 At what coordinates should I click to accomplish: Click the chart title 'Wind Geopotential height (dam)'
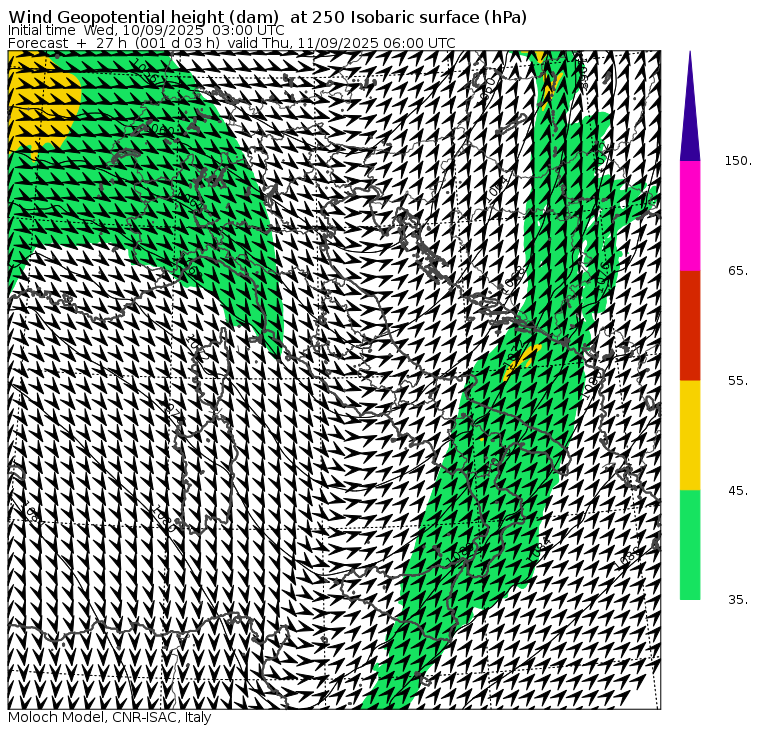click(x=143, y=17)
